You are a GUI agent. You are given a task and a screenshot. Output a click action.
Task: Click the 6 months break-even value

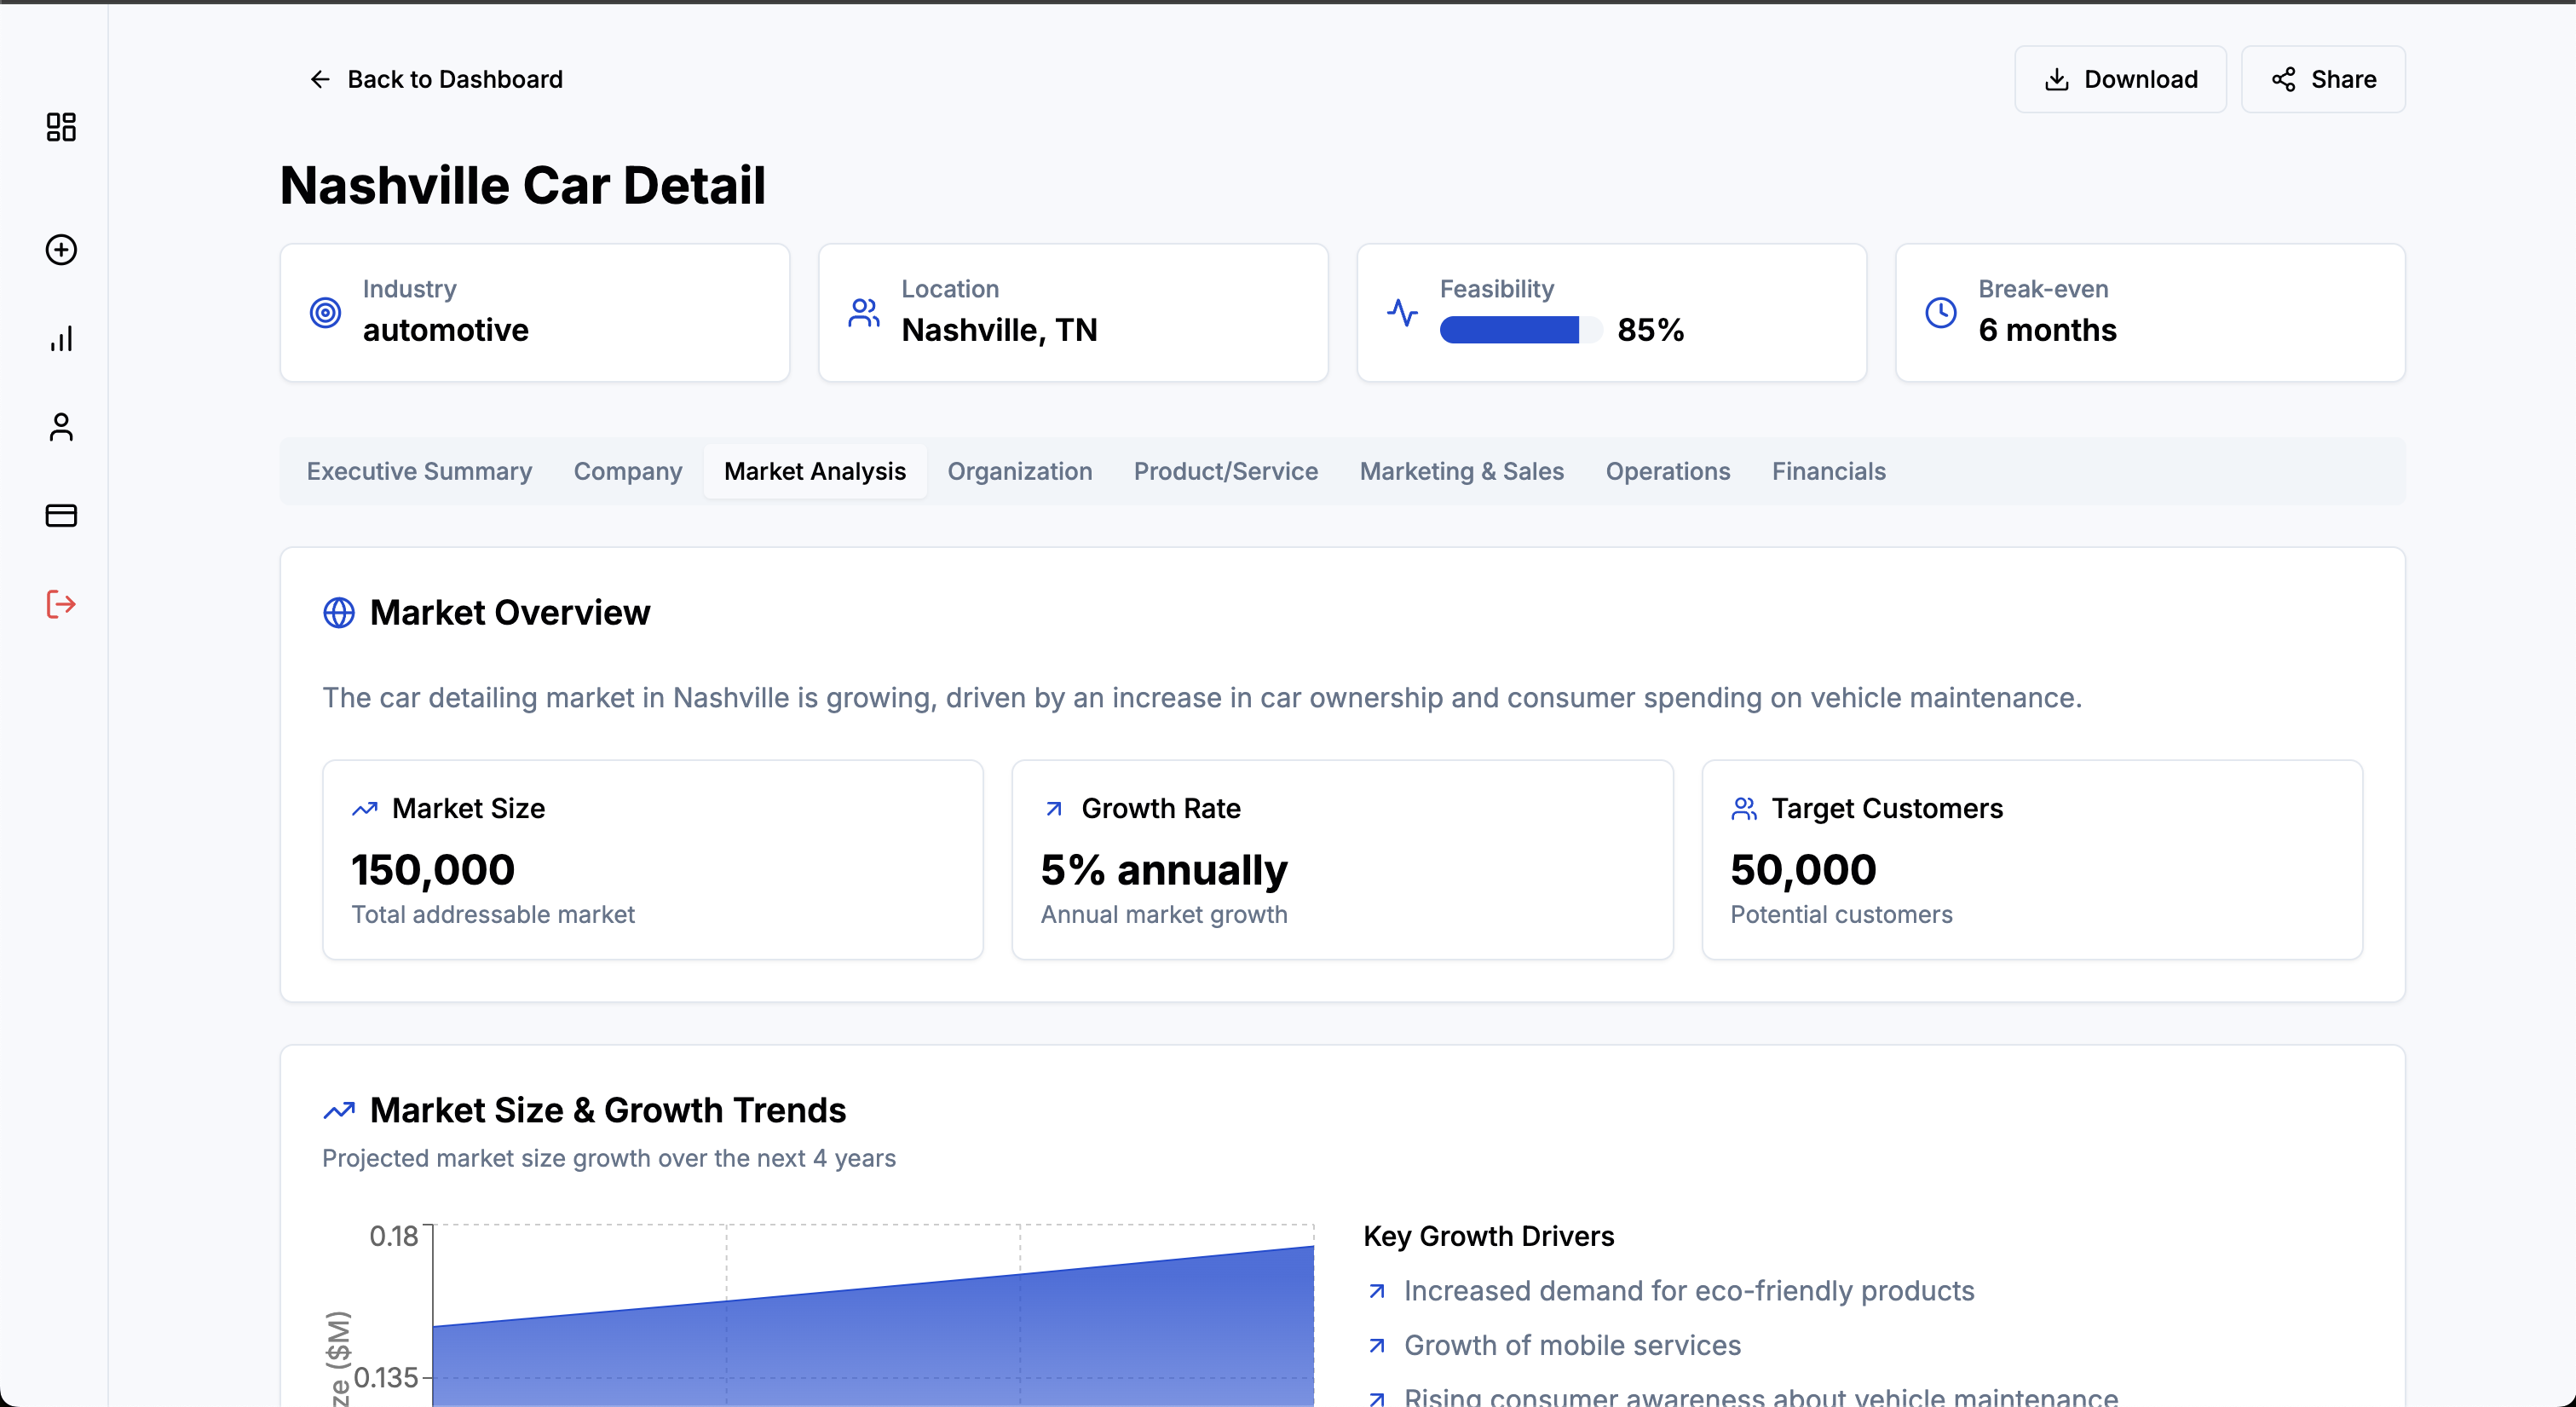(x=2047, y=330)
